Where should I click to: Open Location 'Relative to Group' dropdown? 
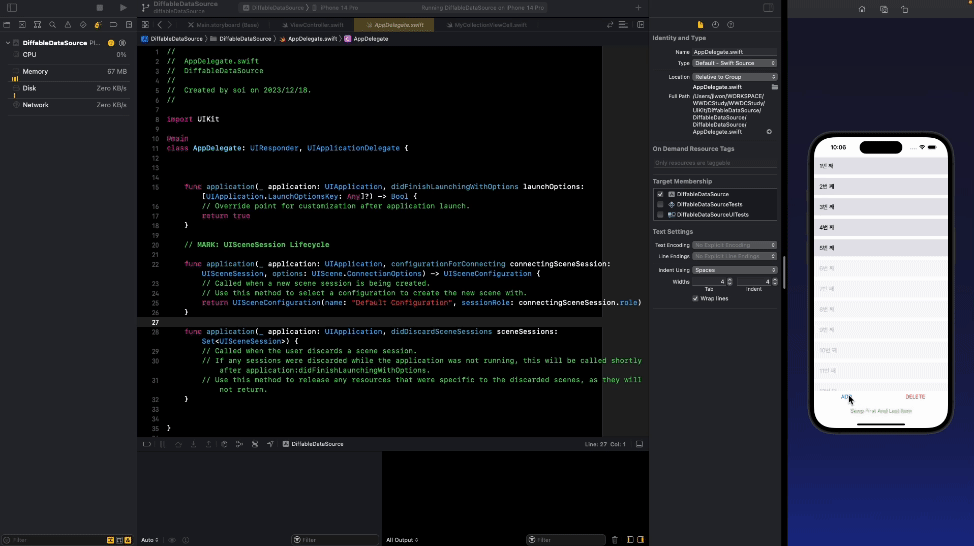pyautogui.click(x=735, y=77)
